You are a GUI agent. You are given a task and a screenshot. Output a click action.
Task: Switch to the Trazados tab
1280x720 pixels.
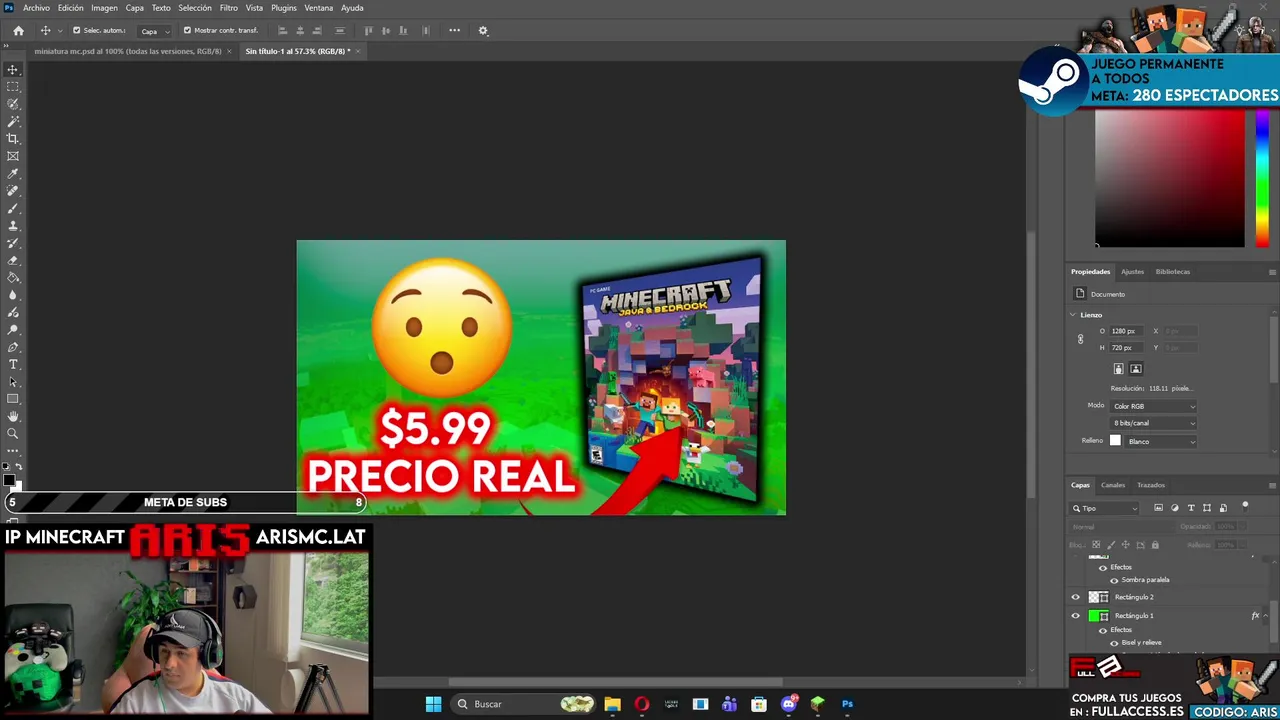point(1151,485)
